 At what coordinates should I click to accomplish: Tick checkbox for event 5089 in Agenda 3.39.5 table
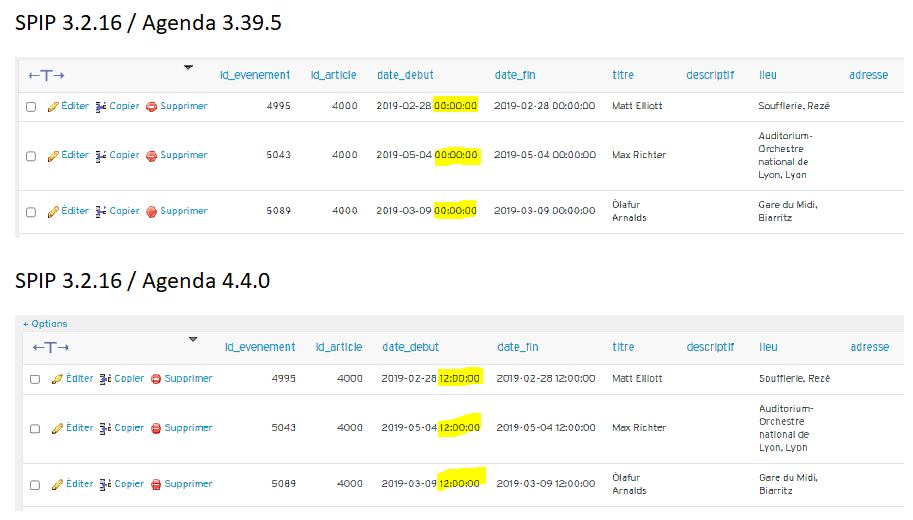tap(31, 212)
